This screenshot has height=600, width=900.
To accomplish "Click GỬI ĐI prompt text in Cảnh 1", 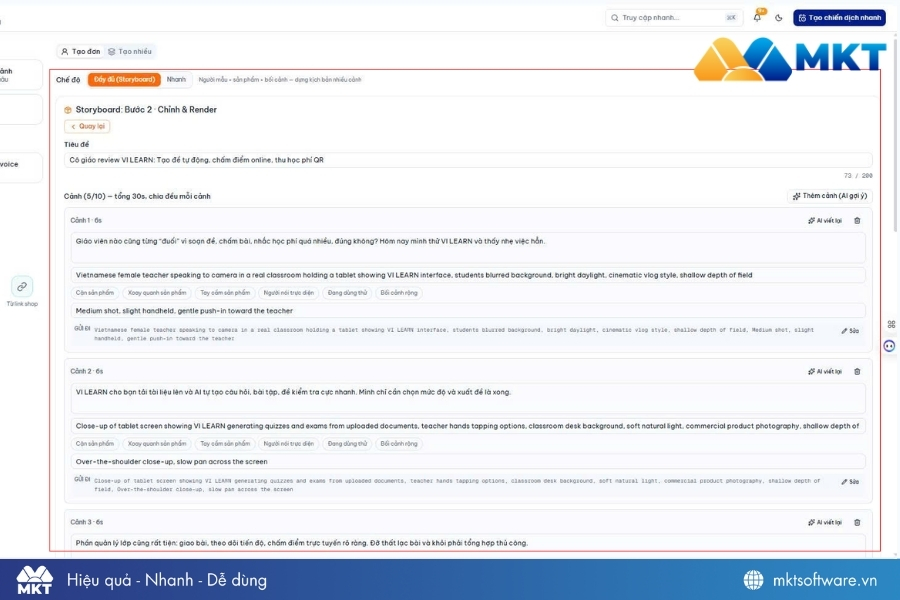I will 453,334.
